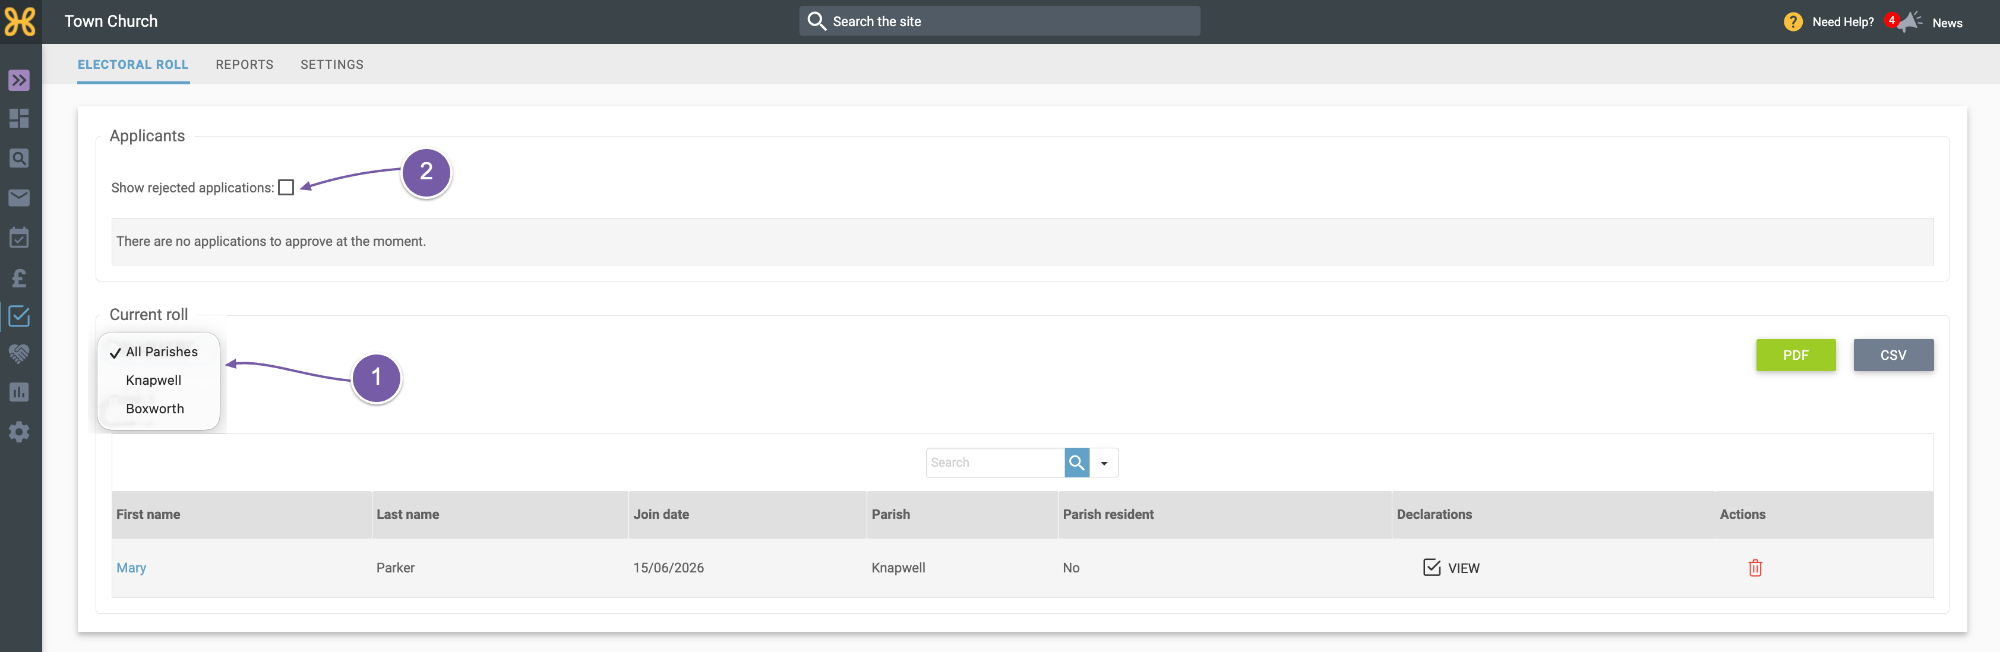Screen dimensions: 2000x652
Task: Toggle Show rejected applications checkbox
Action: coord(286,187)
